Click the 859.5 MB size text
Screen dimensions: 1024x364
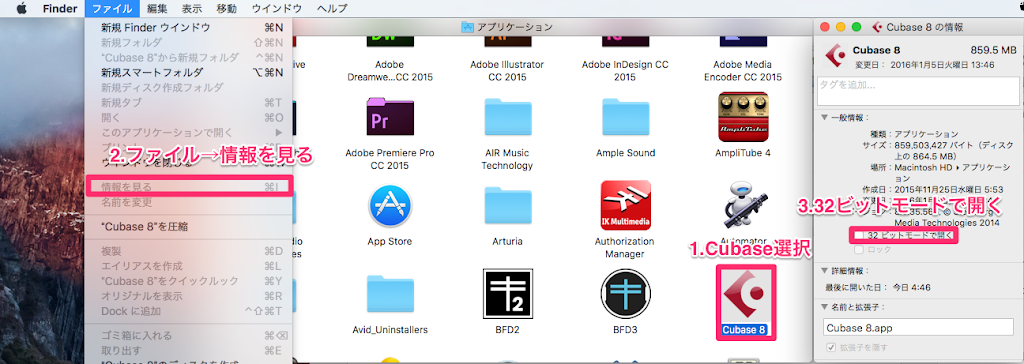coord(993,50)
